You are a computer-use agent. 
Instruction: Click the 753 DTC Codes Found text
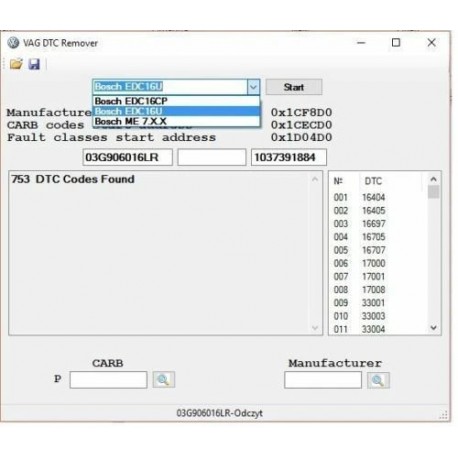73,179
